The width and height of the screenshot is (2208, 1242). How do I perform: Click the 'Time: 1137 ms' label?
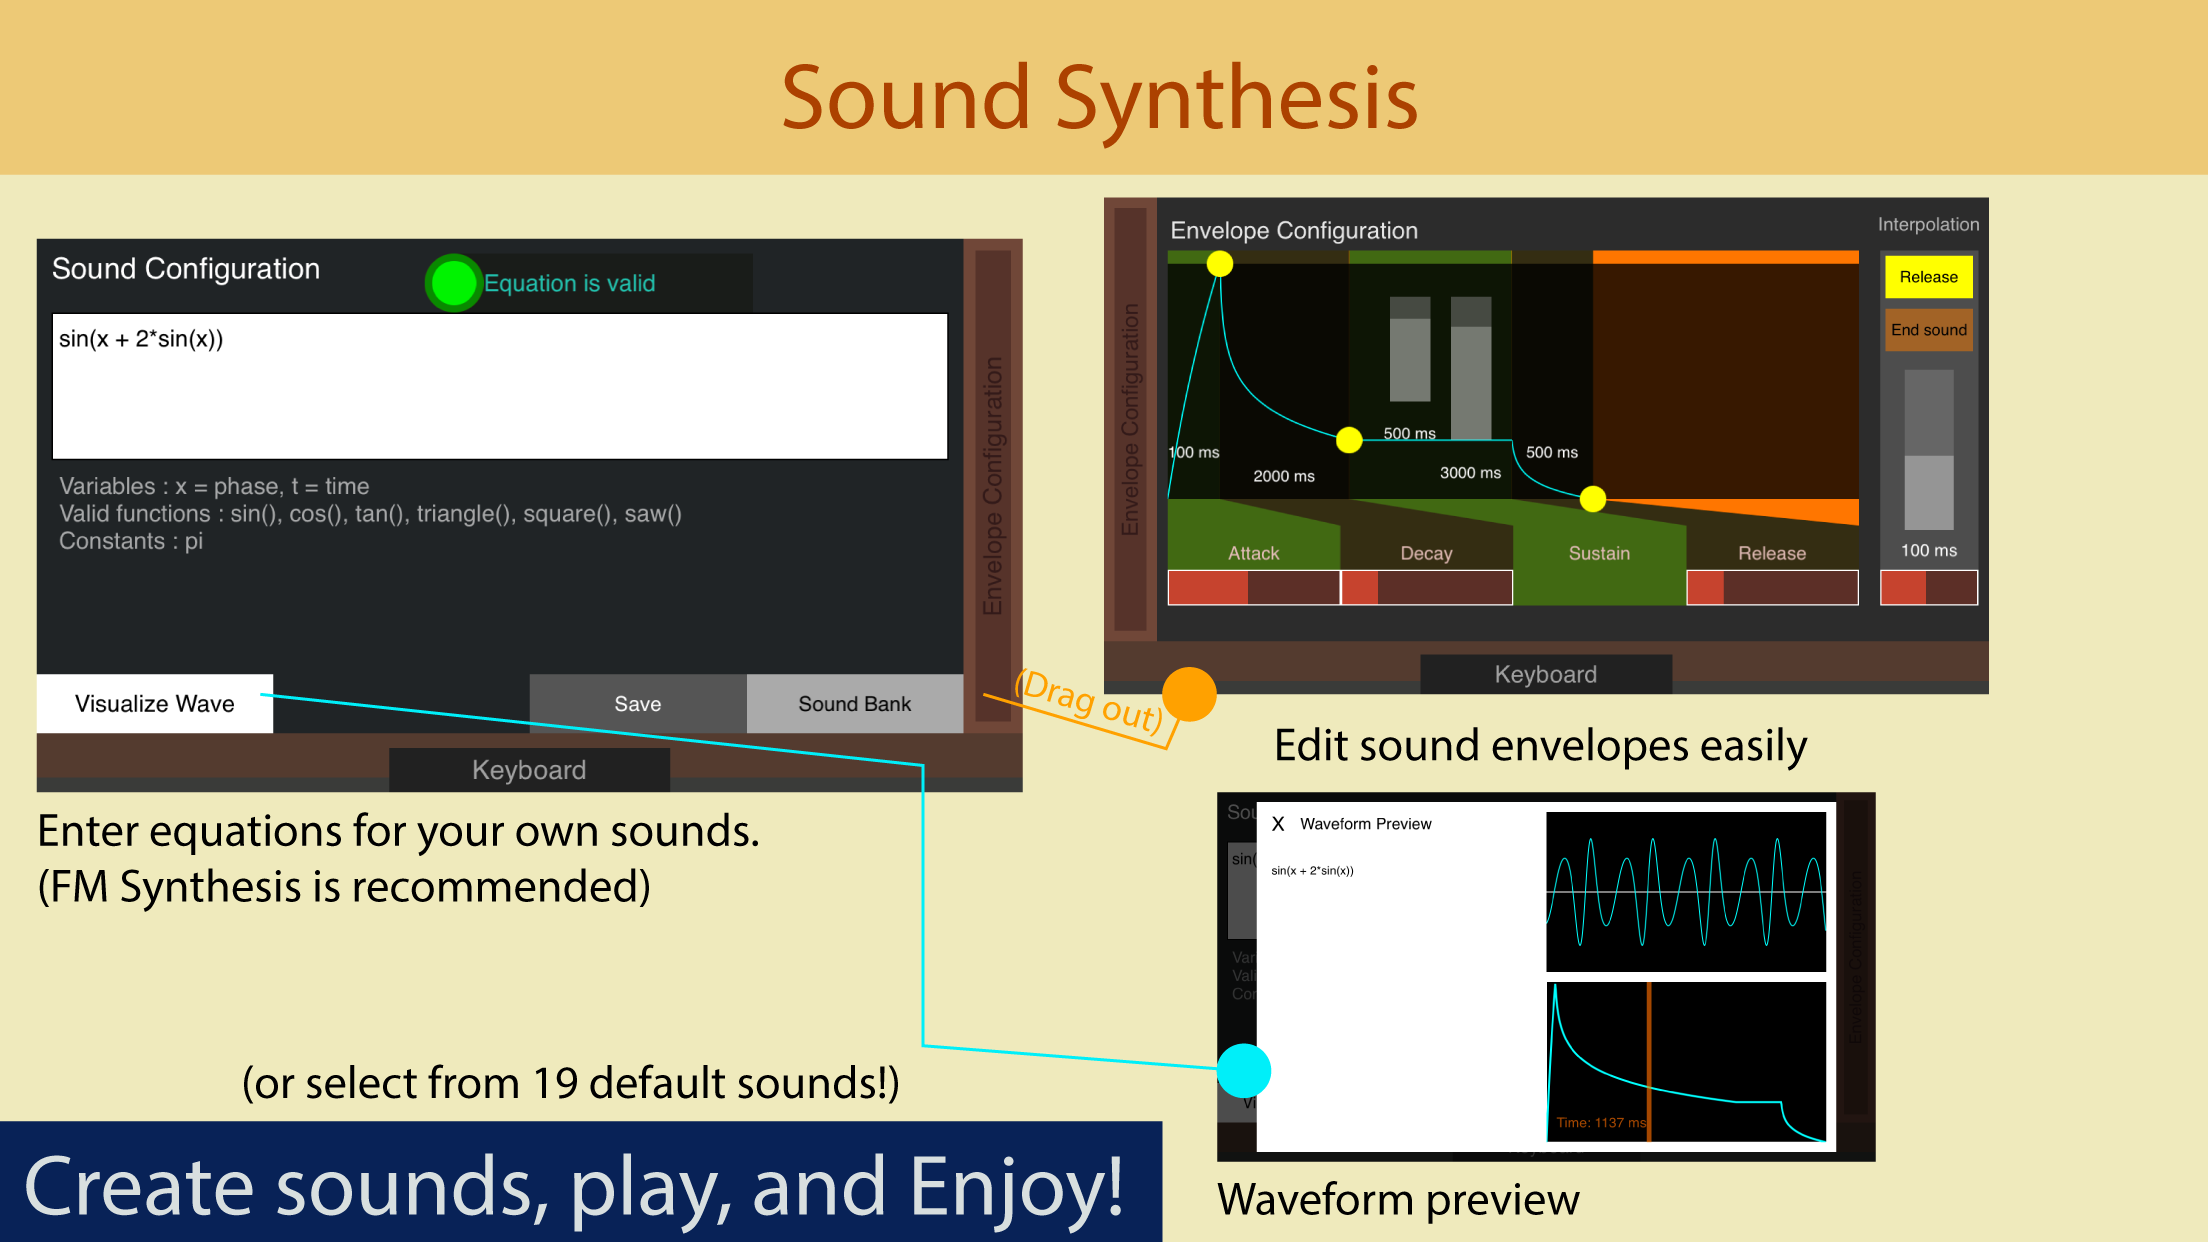point(1601,1123)
